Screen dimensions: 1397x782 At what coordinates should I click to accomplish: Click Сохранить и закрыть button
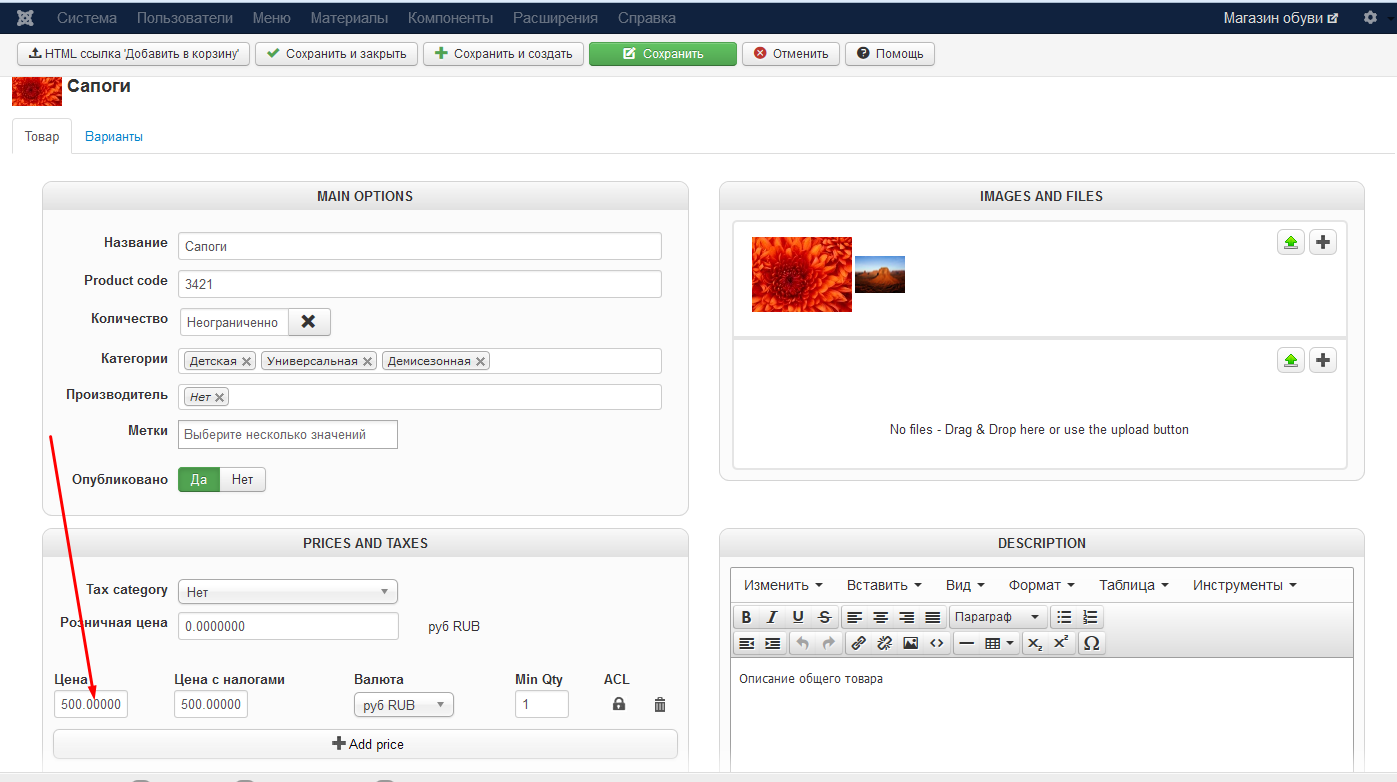click(336, 54)
